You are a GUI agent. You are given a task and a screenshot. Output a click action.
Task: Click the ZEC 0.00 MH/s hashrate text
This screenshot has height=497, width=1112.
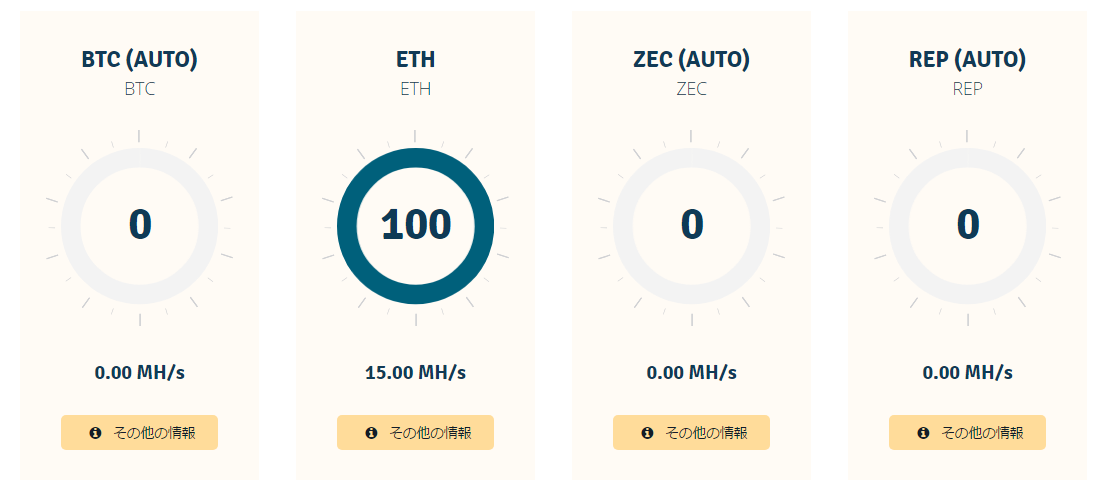coord(692,373)
